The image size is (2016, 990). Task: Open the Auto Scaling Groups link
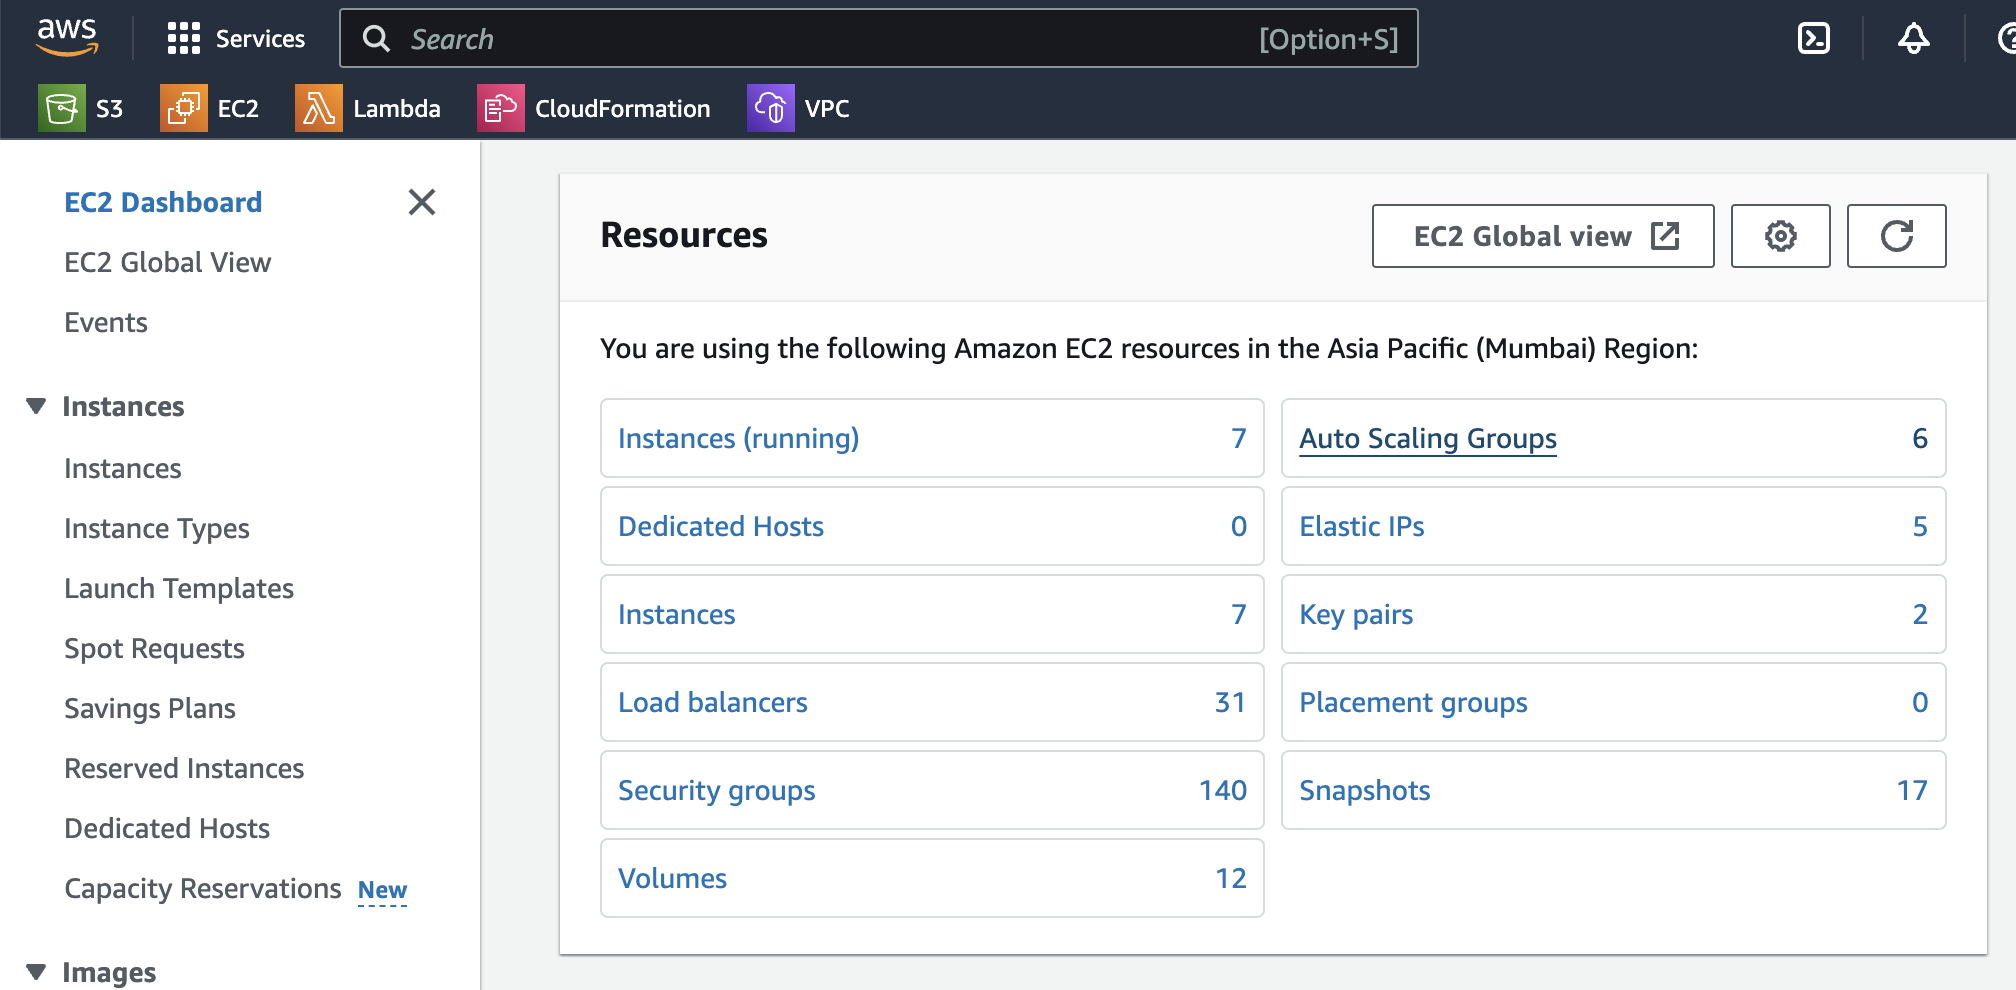coord(1427,438)
